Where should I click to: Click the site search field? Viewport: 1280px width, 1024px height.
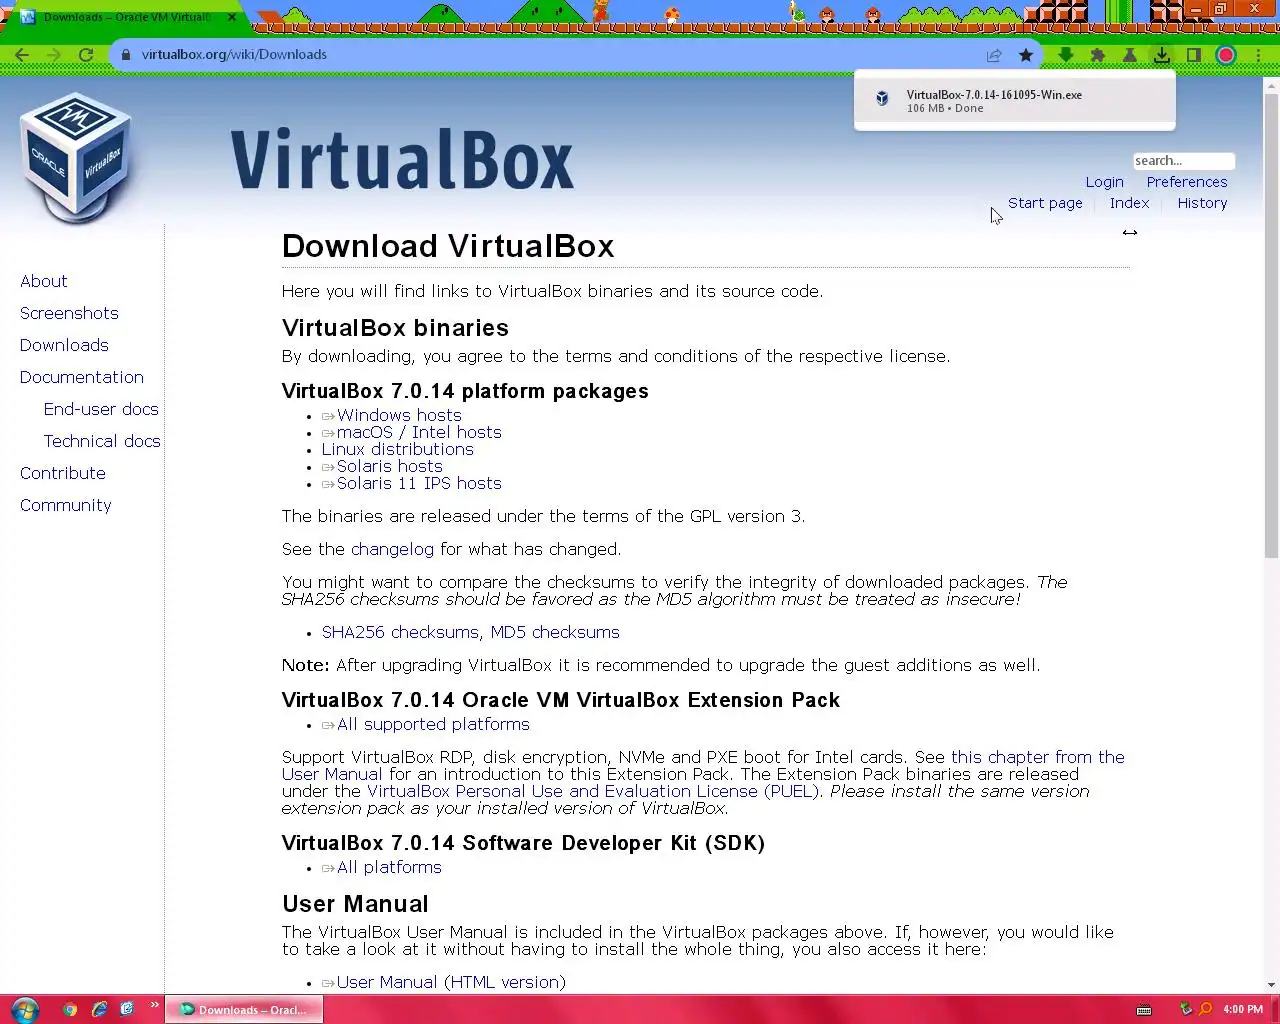click(1184, 161)
